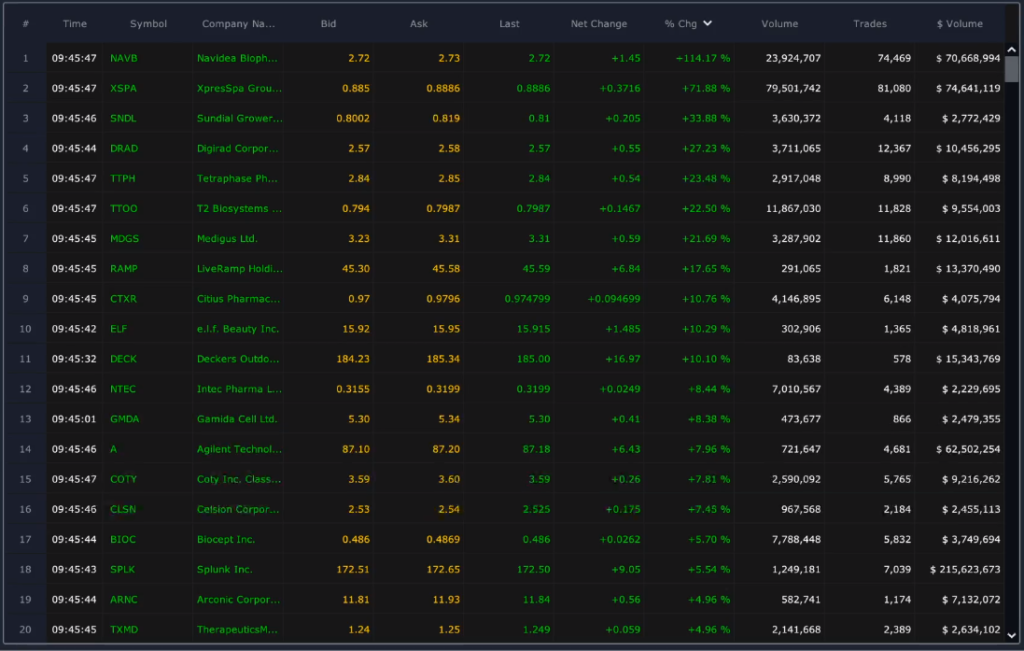Sort by the Last column header
This screenshot has width=1024, height=651.
509,24
